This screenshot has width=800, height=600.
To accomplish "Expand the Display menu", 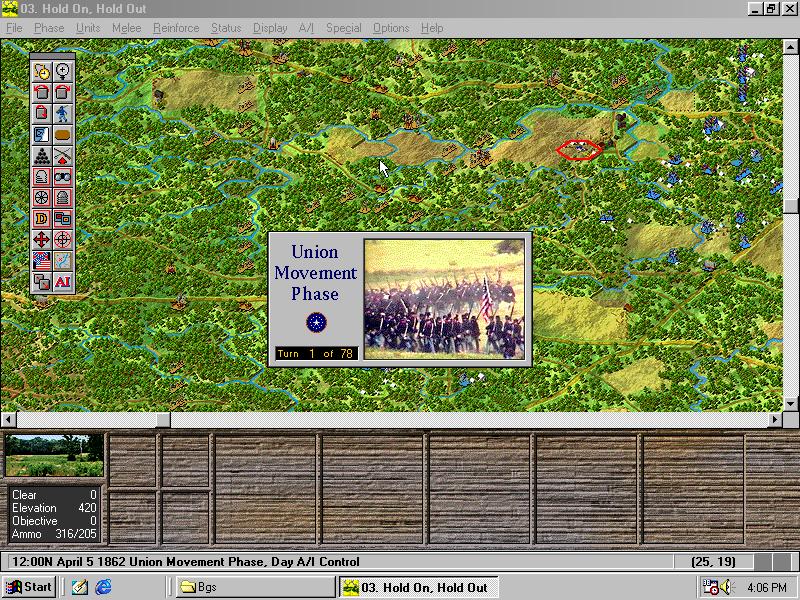I will pyautogui.click(x=270, y=28).
